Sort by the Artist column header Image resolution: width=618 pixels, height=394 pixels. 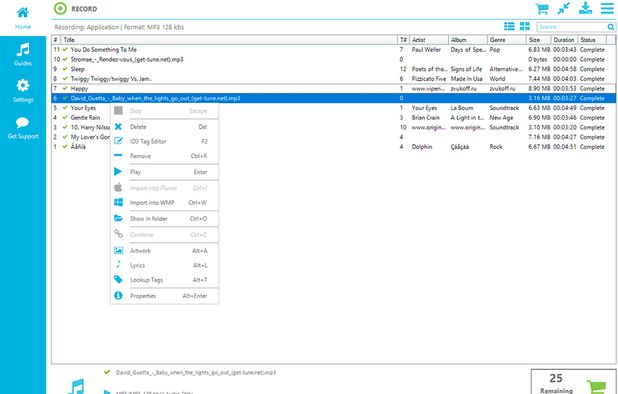click(x=428, y=39)
